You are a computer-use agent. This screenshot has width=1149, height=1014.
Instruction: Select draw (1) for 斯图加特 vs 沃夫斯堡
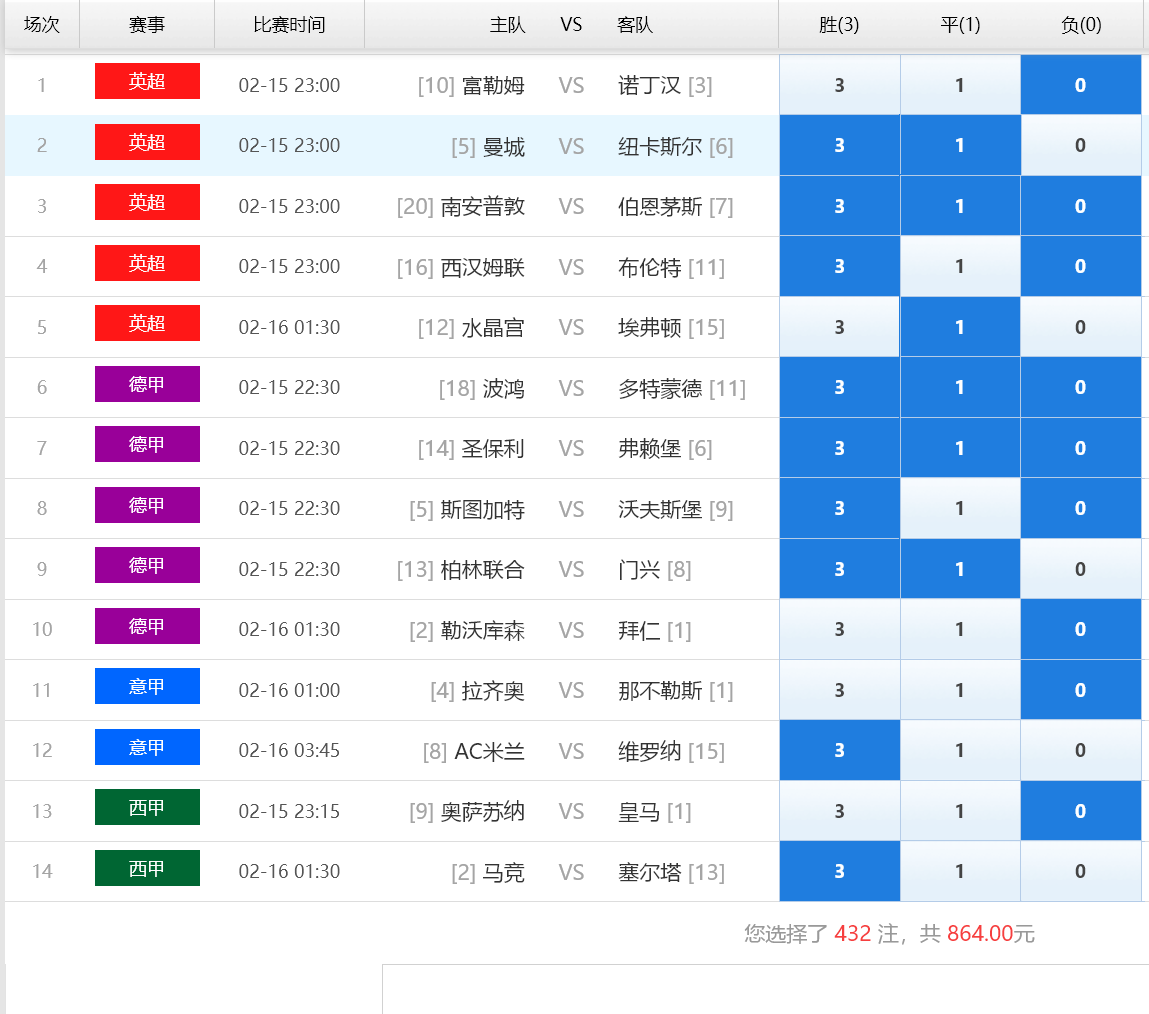[x=960, y=508]
